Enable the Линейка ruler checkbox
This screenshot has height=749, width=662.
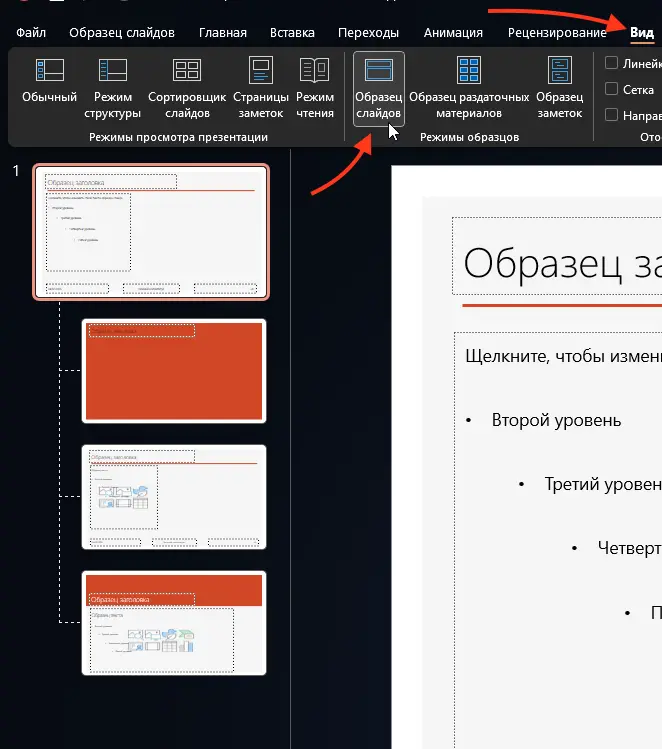click(612, 63)
